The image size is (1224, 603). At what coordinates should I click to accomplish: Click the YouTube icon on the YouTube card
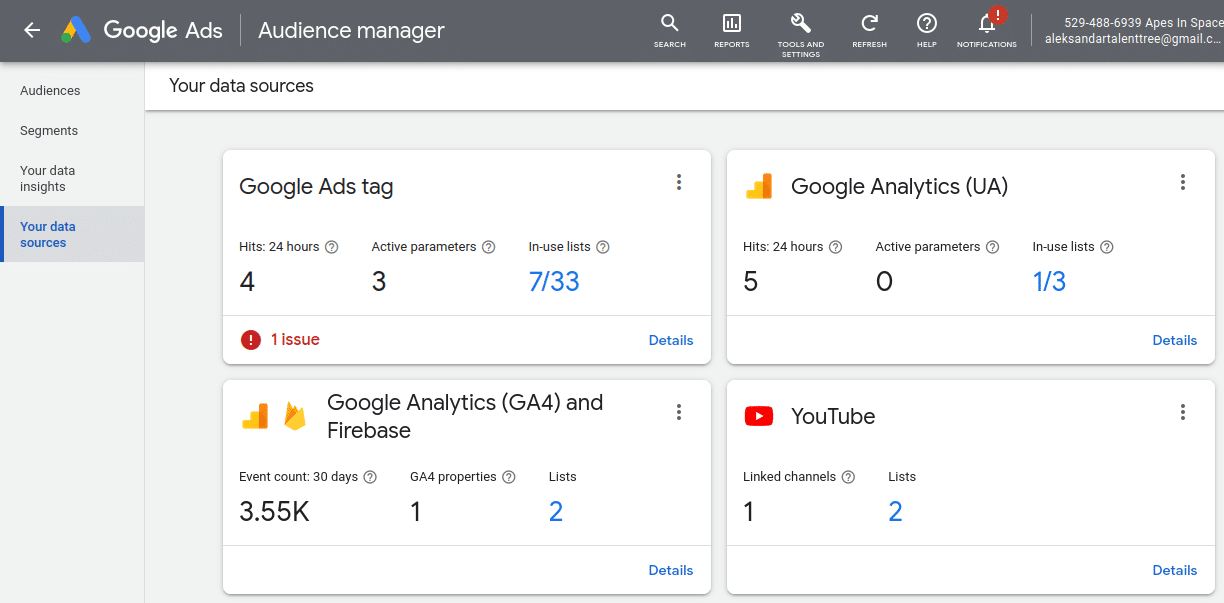758,416
